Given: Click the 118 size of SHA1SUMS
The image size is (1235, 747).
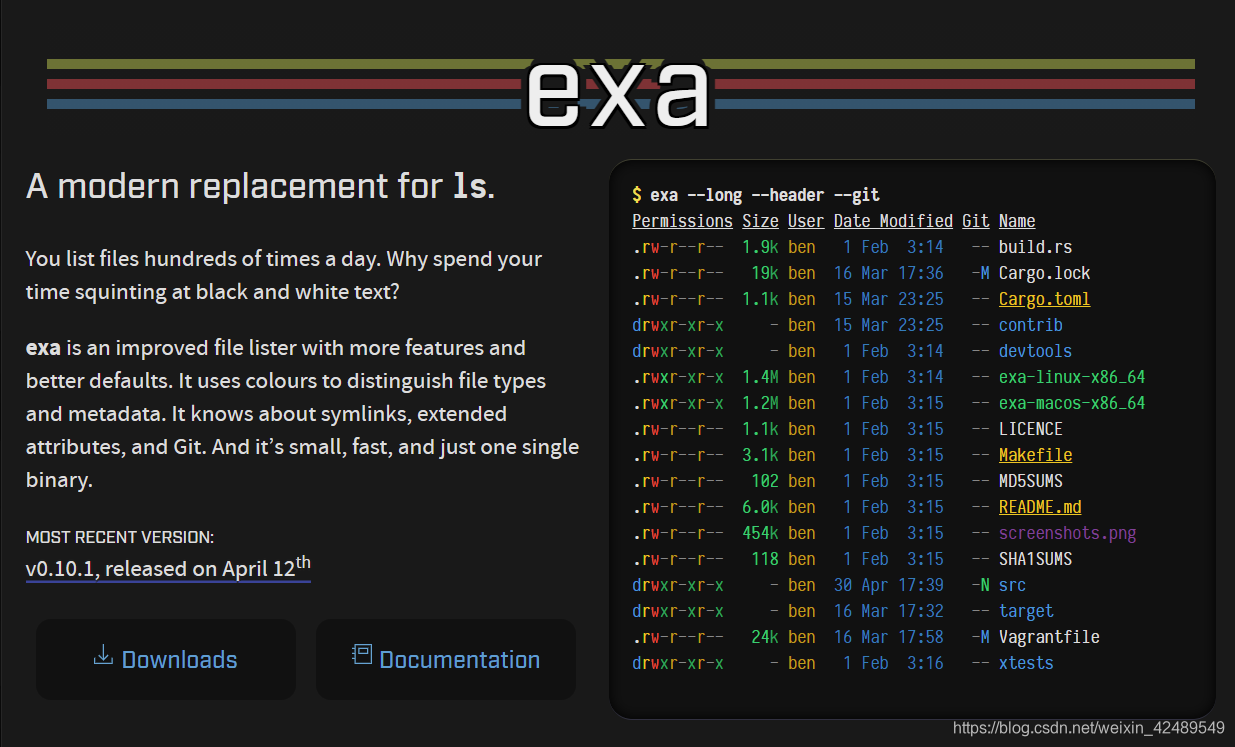Looking at the screenshot, I should coord(765,559).
